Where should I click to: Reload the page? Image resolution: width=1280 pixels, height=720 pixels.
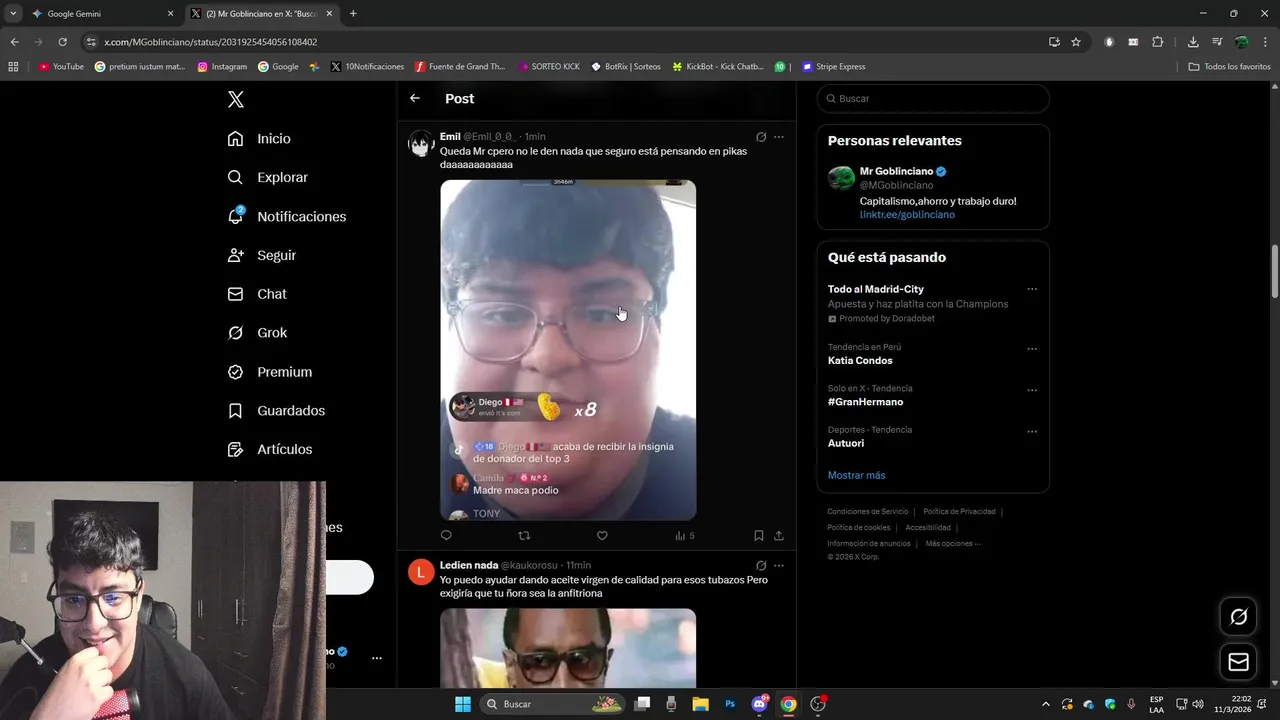pos(62,42)
